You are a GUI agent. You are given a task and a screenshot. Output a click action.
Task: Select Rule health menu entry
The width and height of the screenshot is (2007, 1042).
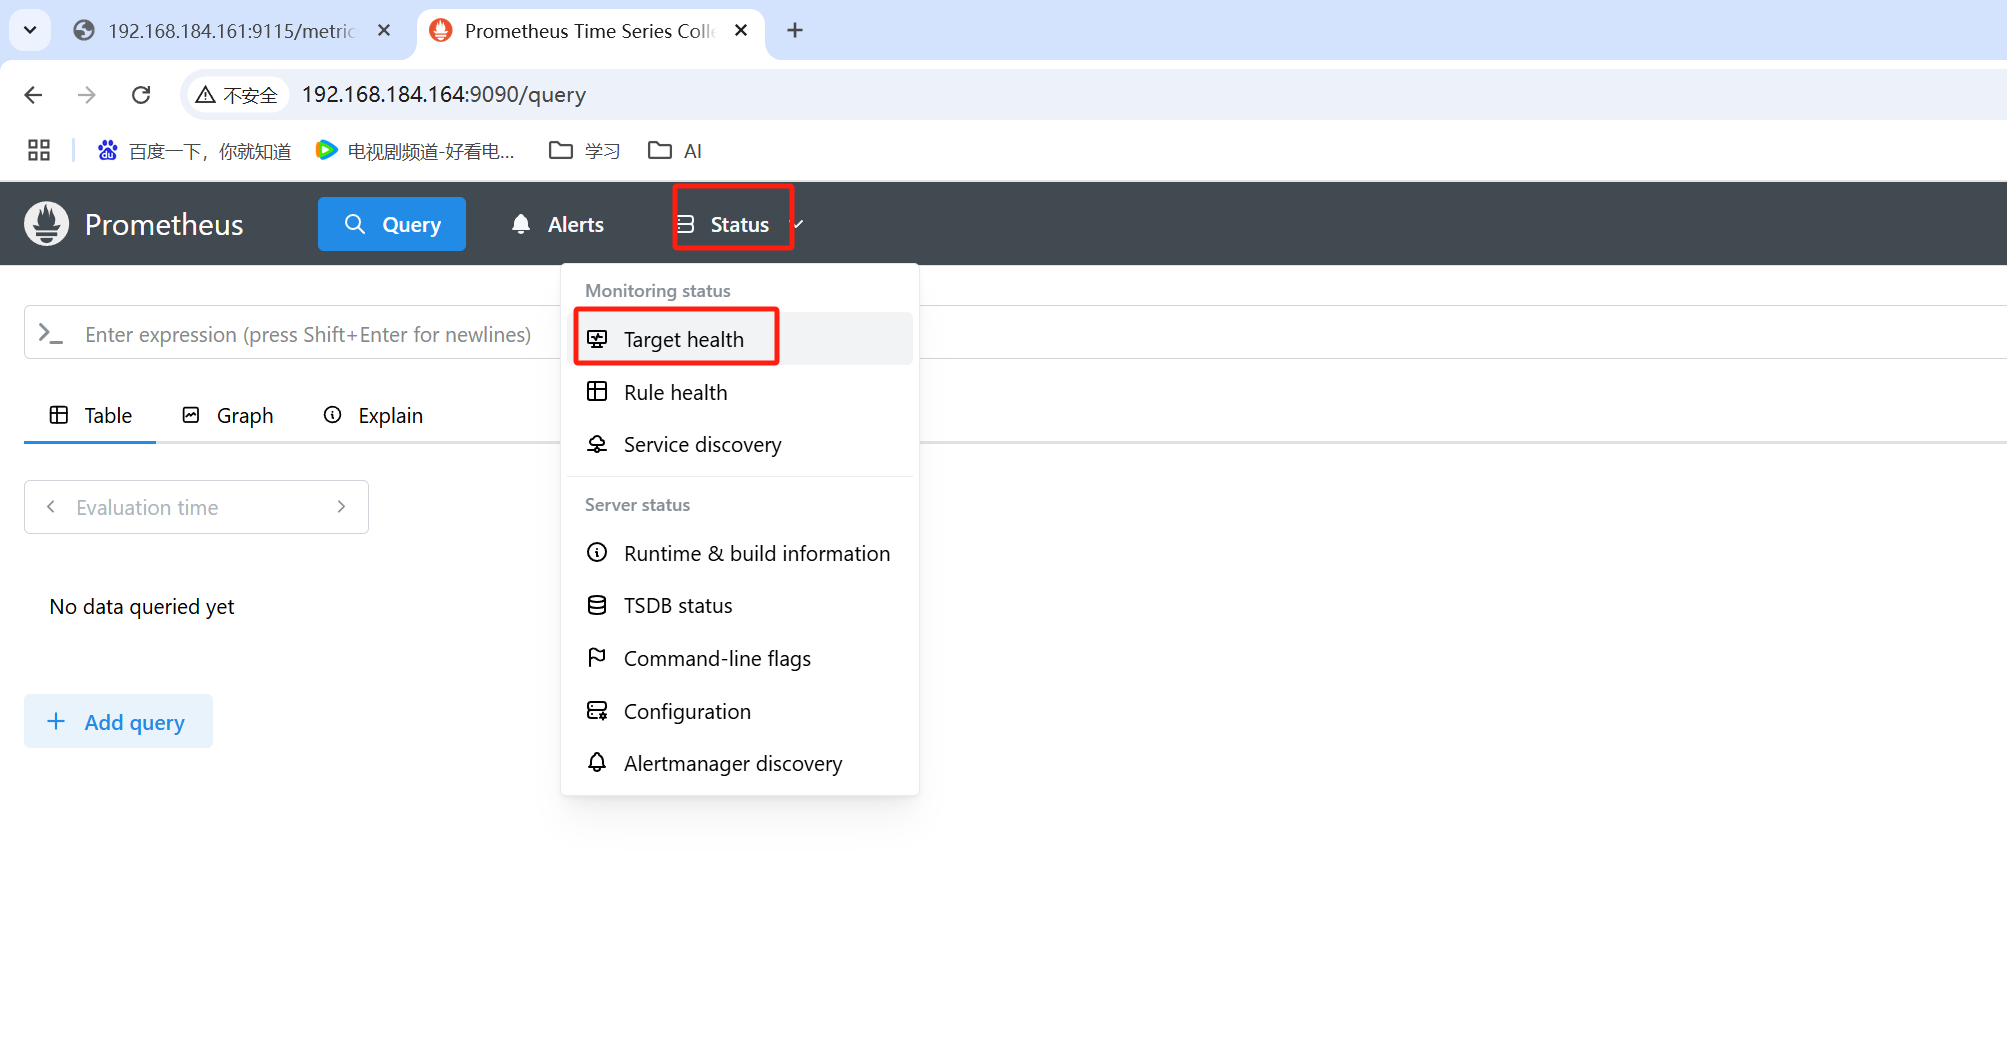742,392
